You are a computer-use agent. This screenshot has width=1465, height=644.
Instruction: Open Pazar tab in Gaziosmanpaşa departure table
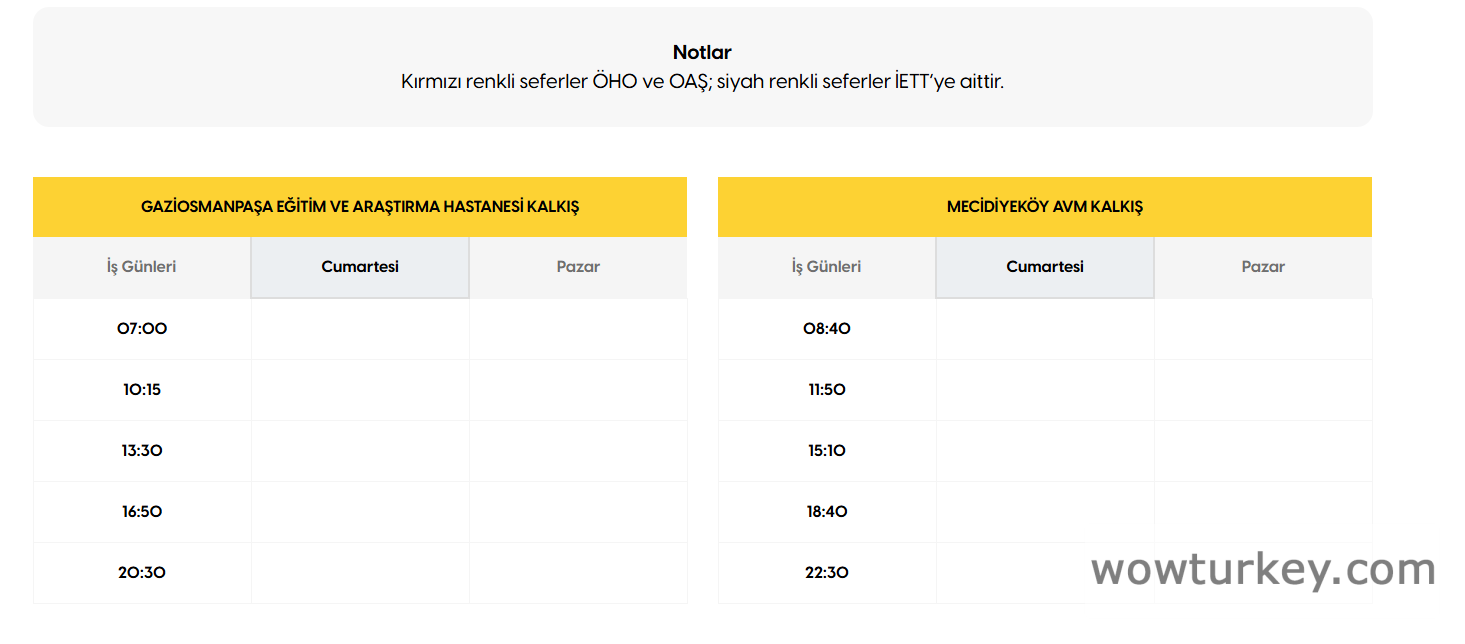coord(578,267)
